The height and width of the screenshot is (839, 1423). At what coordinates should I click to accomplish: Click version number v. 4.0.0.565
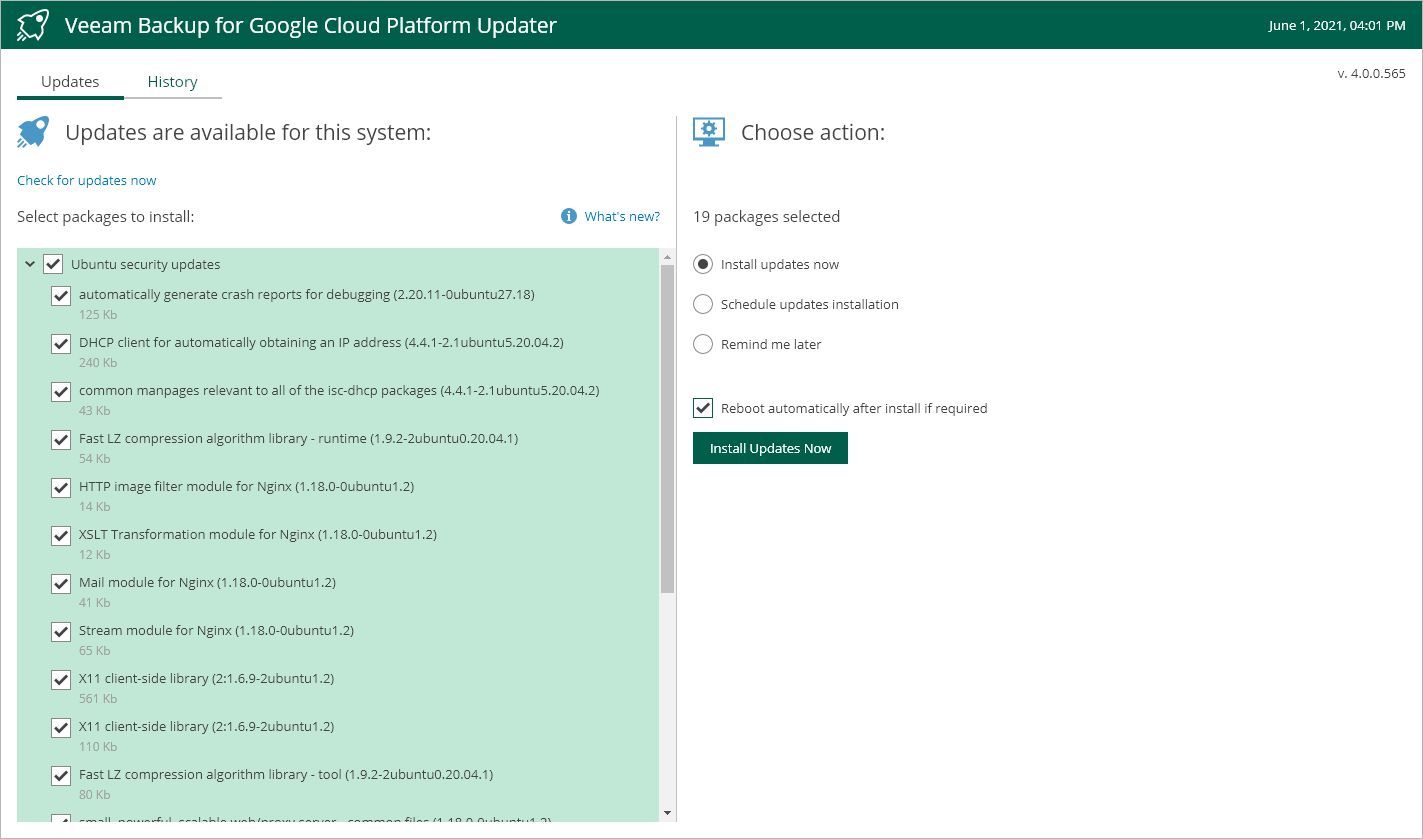click(1371, 73)
